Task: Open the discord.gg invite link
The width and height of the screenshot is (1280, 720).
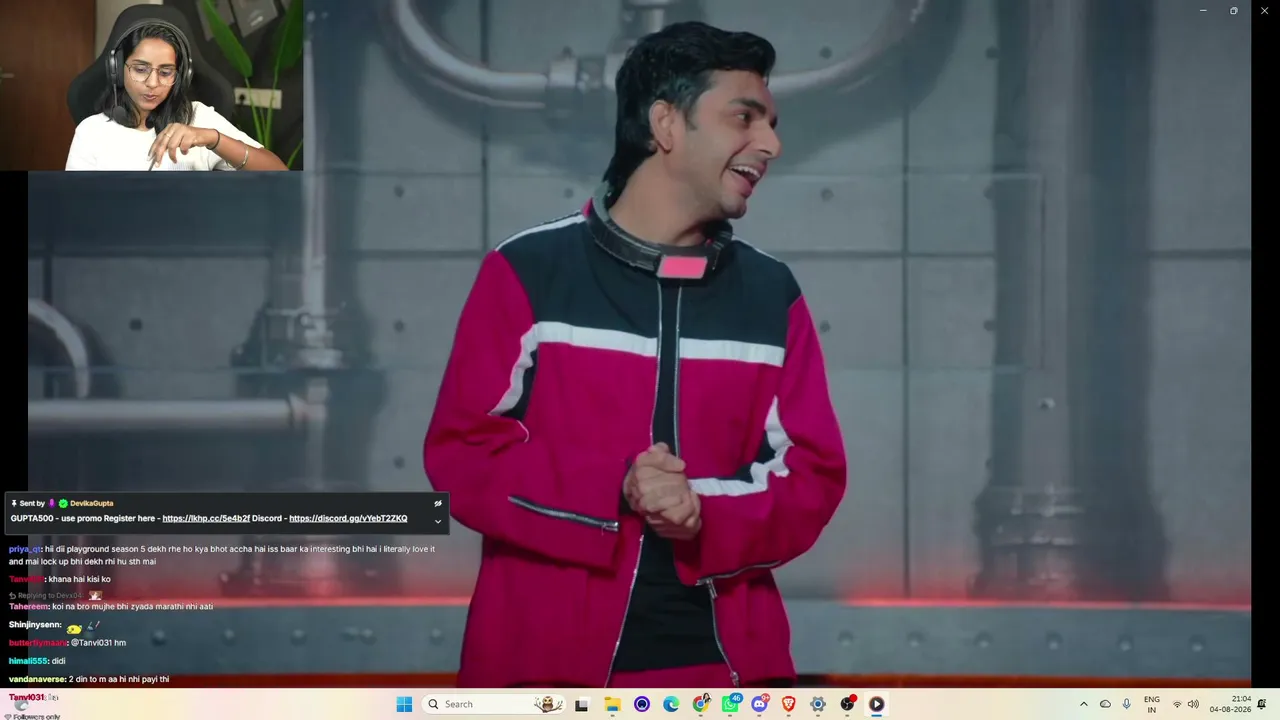Action: (348, 518)
